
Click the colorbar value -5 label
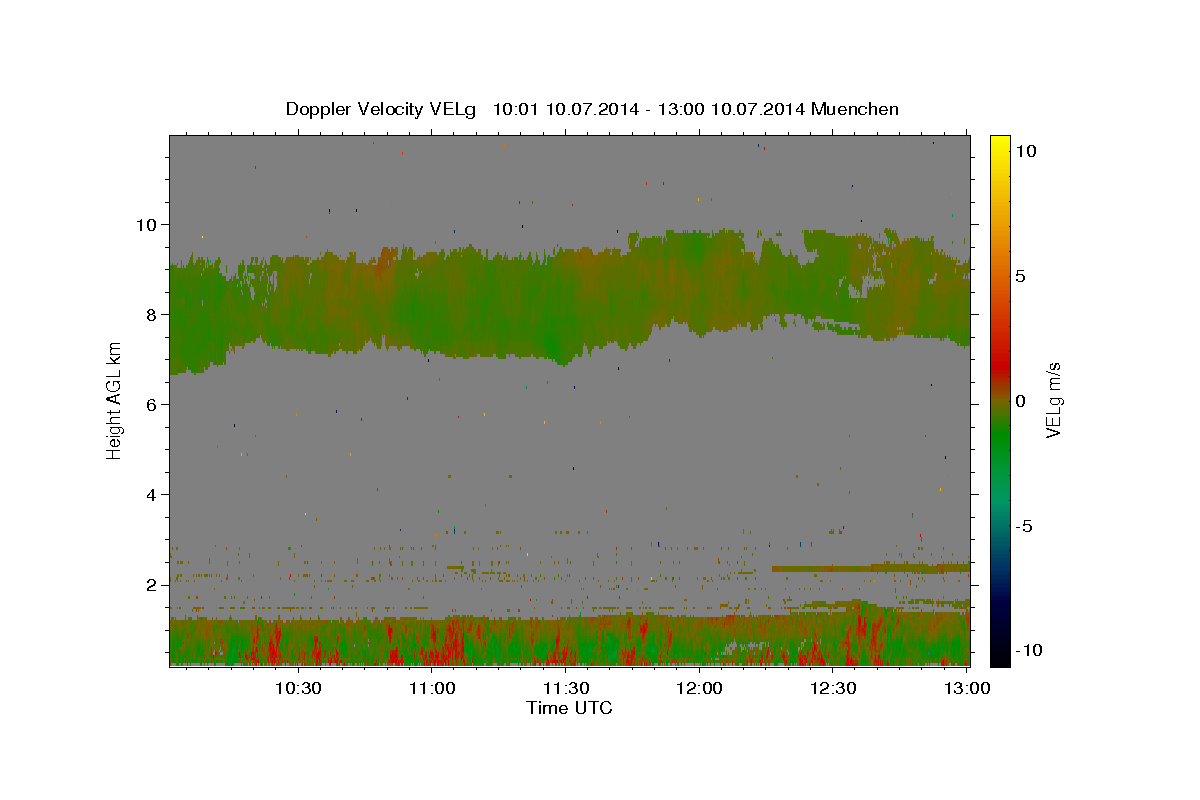click(1024, 526)
